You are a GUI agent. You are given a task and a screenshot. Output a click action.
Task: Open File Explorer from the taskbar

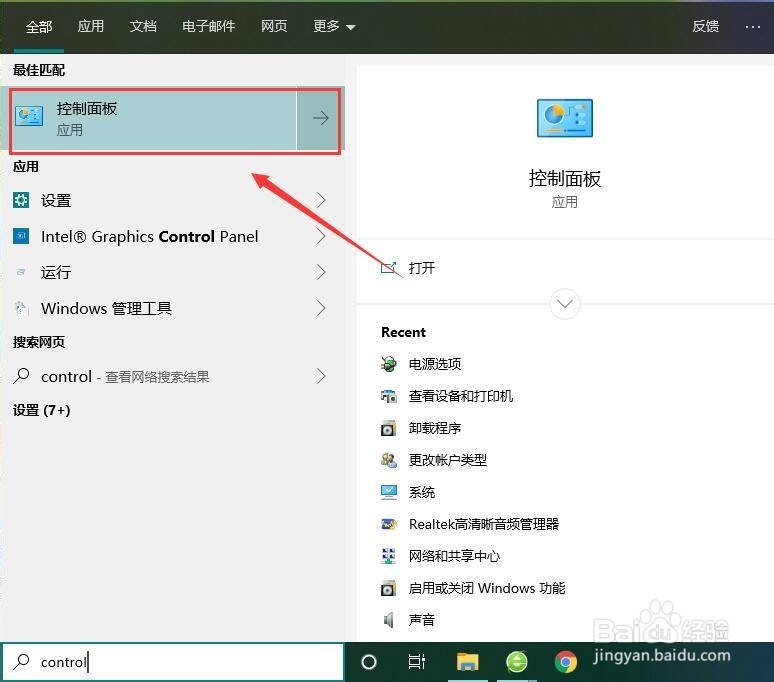(467, 662)
